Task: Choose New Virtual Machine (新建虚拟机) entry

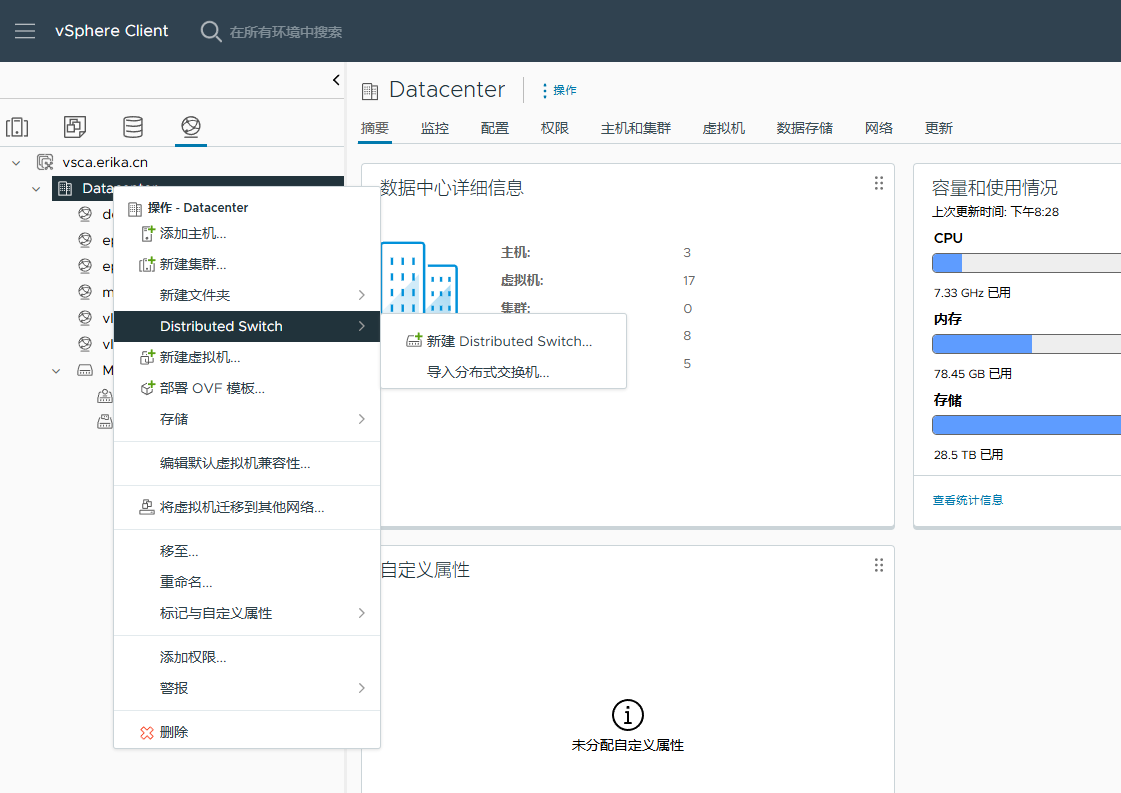Action: [247, 357]
